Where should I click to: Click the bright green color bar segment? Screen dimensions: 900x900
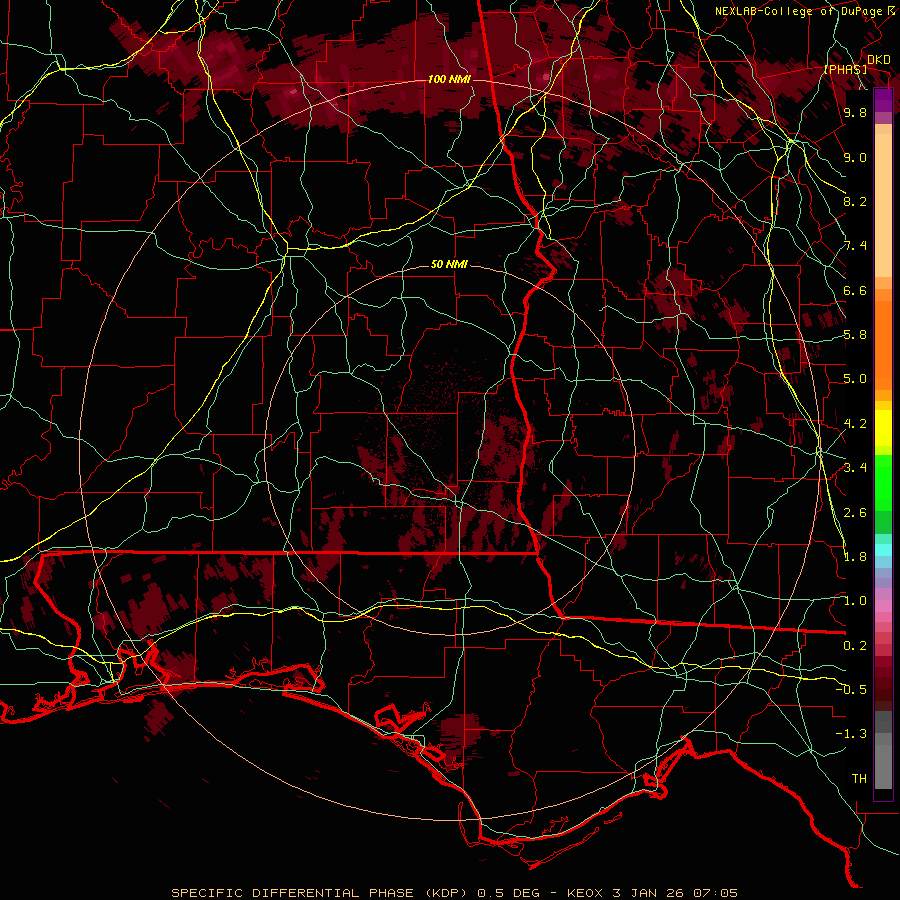click(883, 482)
